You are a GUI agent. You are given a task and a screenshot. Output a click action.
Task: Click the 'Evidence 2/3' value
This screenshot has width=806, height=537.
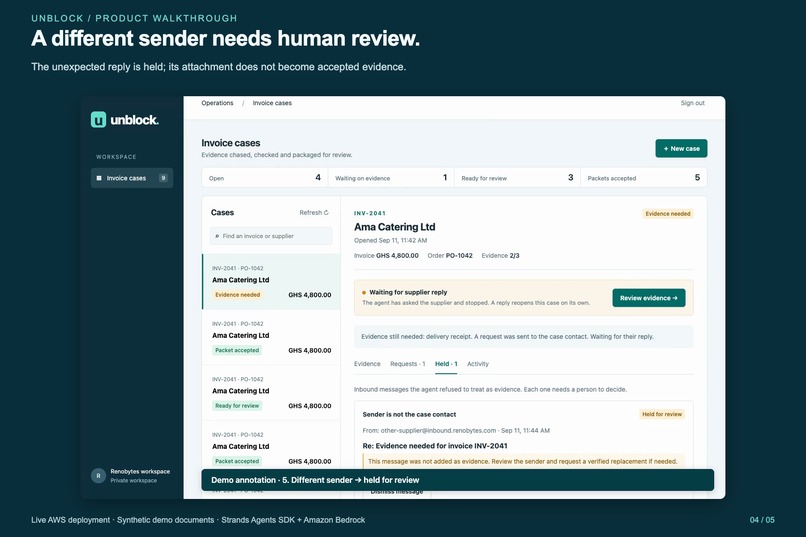500,255
